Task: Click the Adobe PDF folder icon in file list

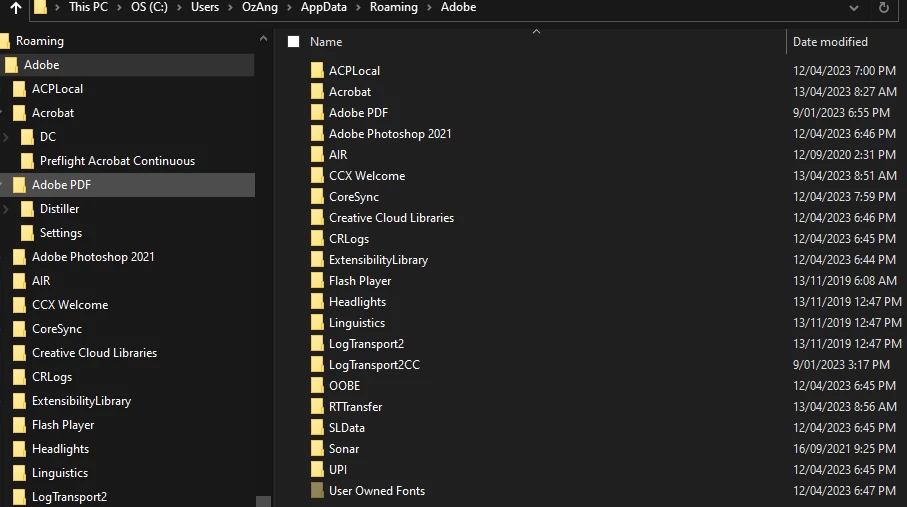Action: pyautogui.click(x=317, y=112)
